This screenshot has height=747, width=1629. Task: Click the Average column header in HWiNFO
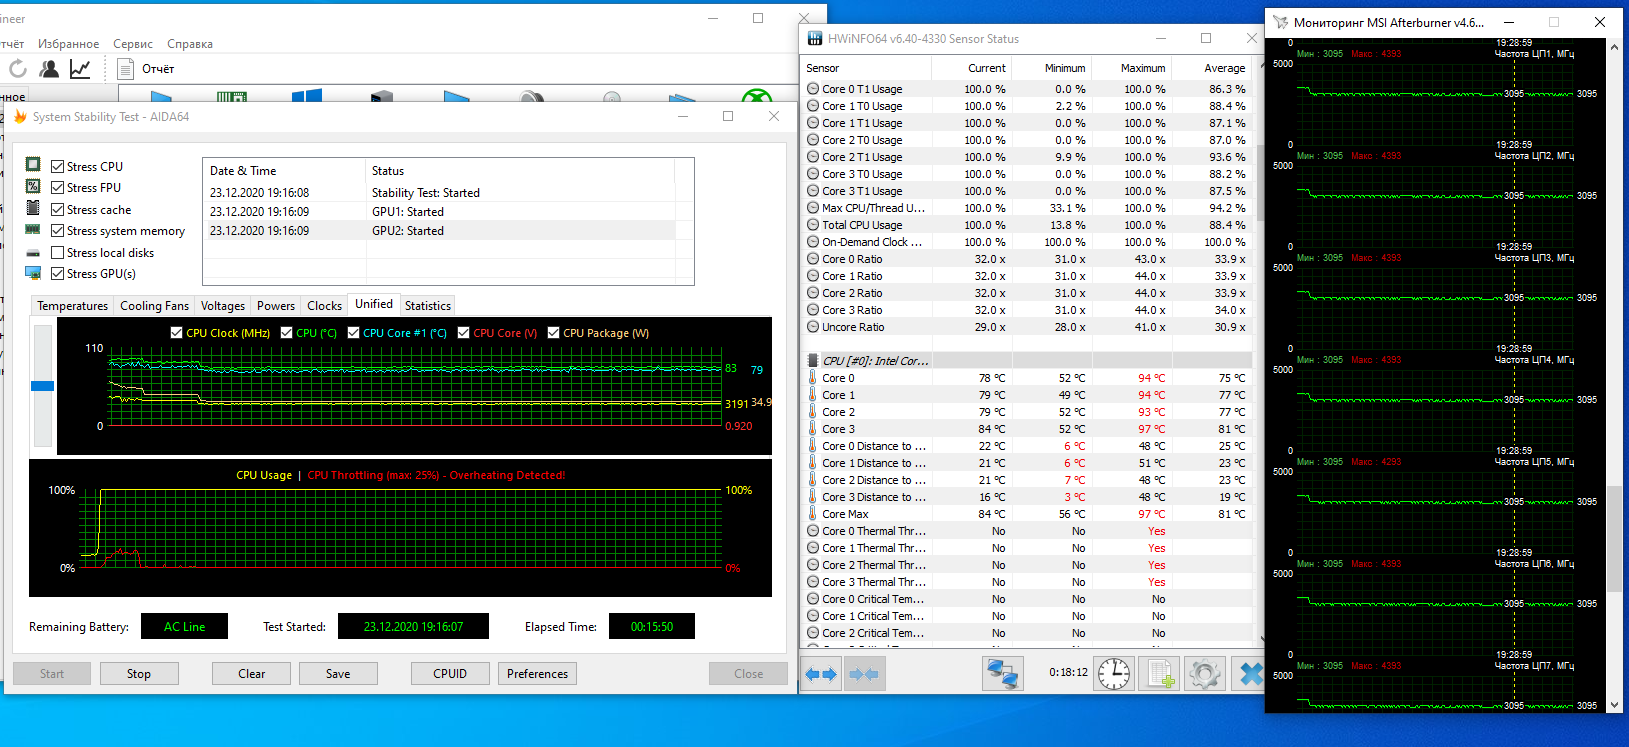(x=1211, y=68)
